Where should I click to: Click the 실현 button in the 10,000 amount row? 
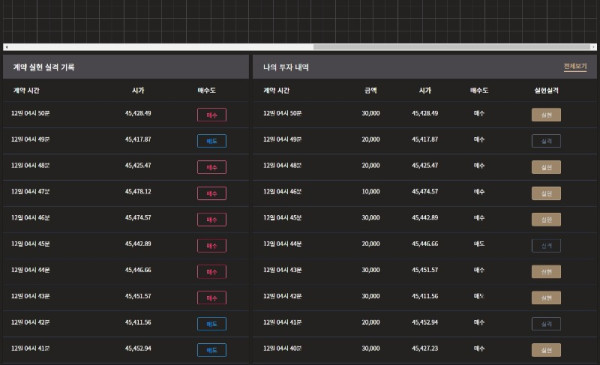(x=546, y=193)
